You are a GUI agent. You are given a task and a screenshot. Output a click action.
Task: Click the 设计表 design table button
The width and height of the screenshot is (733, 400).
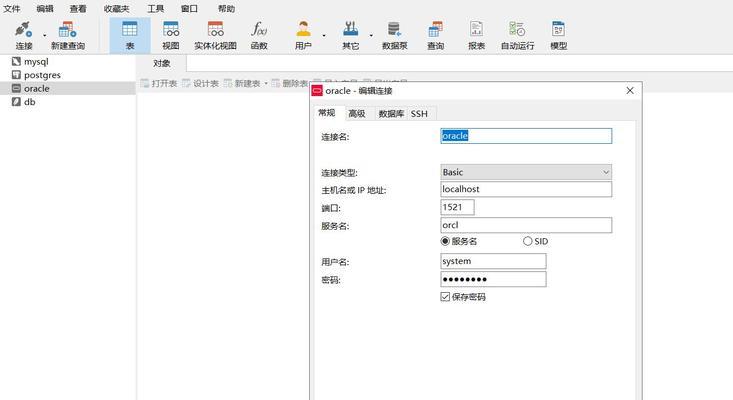[201, 83]
